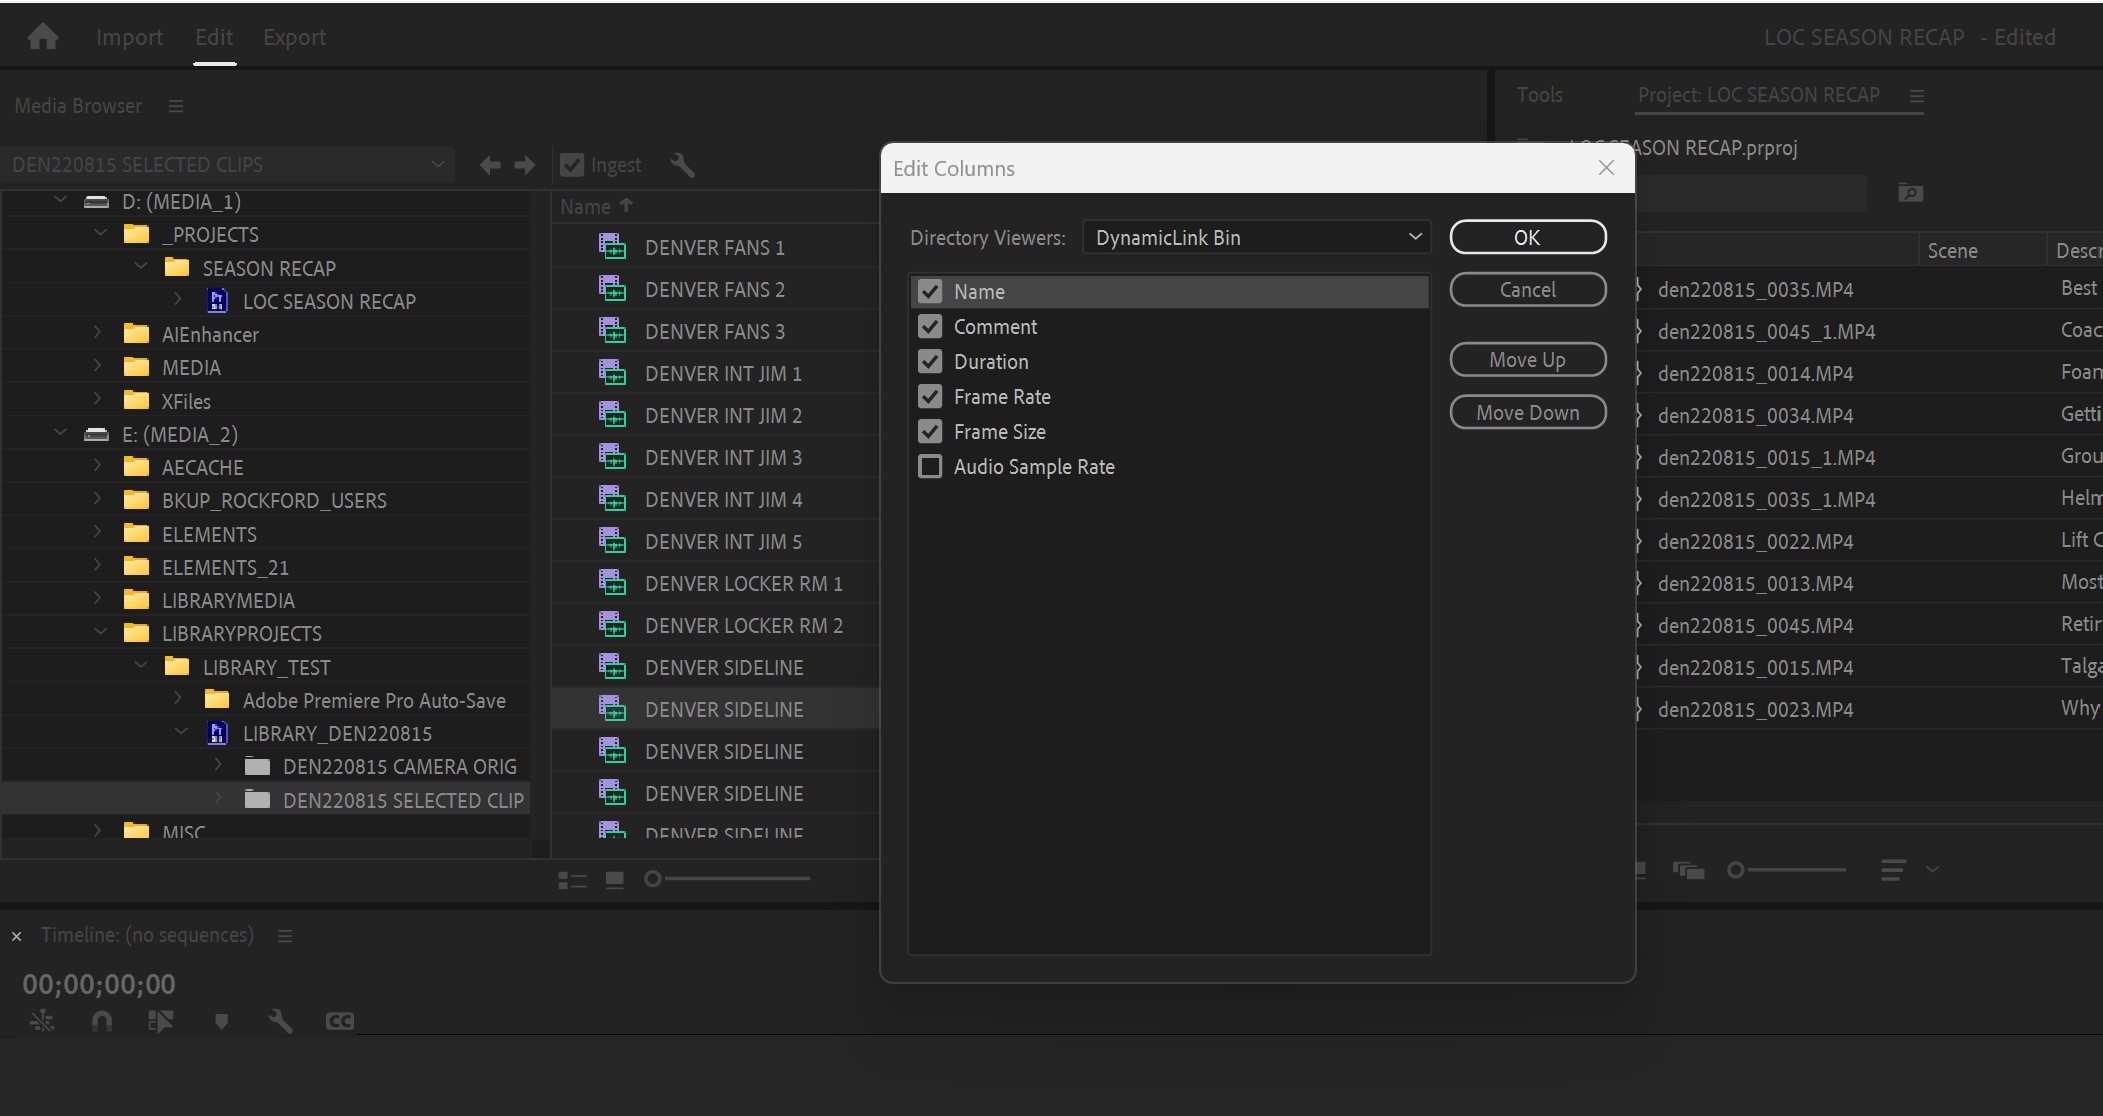Image resolution: width=2103 pixels, height=1116 pixels.
Task: Open Ingest settings with the wrench icon
Action: point(682,165)
